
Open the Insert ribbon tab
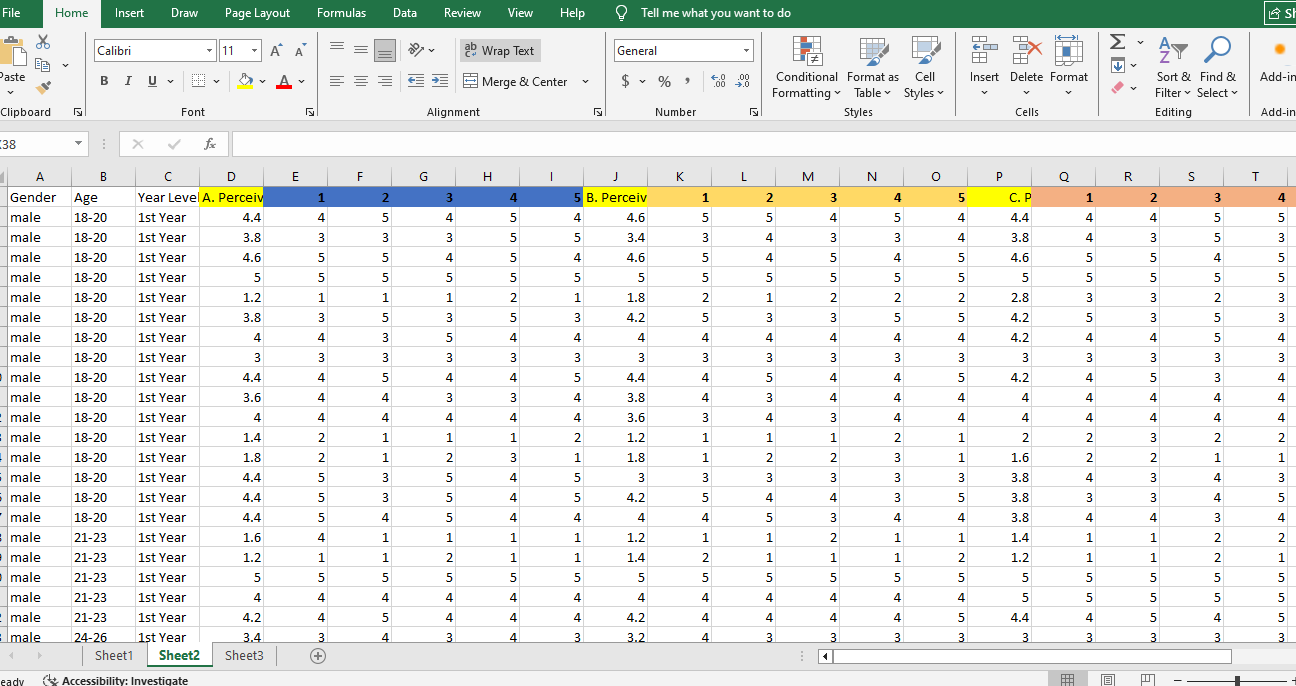pos(129,13)
